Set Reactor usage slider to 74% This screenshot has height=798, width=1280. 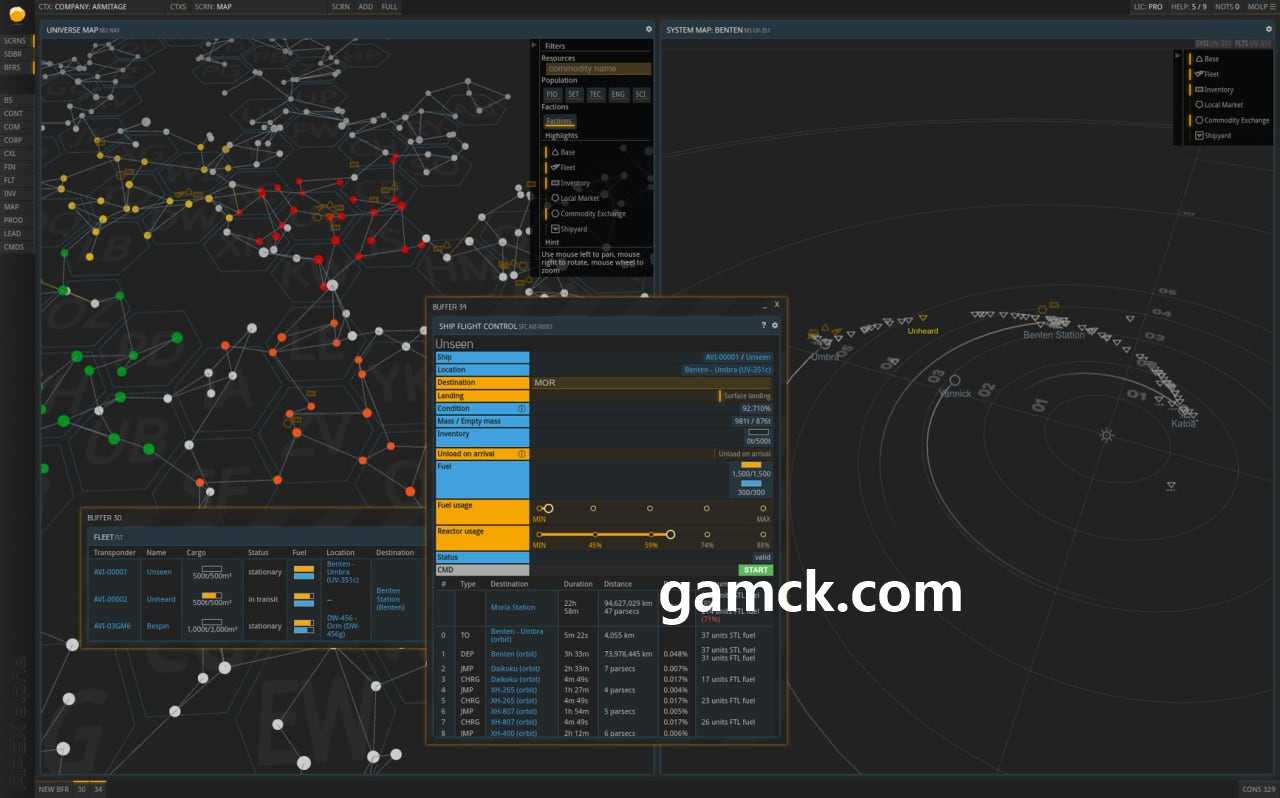(x=706, y=535)
